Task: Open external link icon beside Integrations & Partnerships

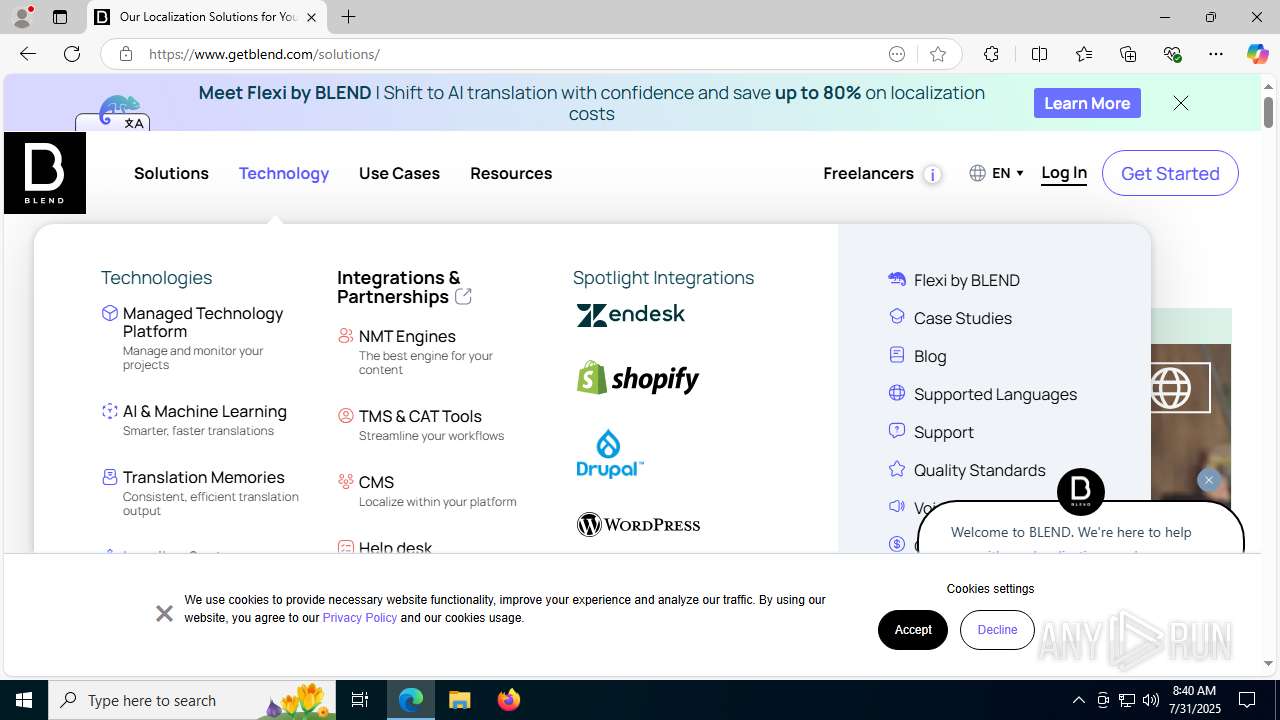Action: click(x=463, y=297)
